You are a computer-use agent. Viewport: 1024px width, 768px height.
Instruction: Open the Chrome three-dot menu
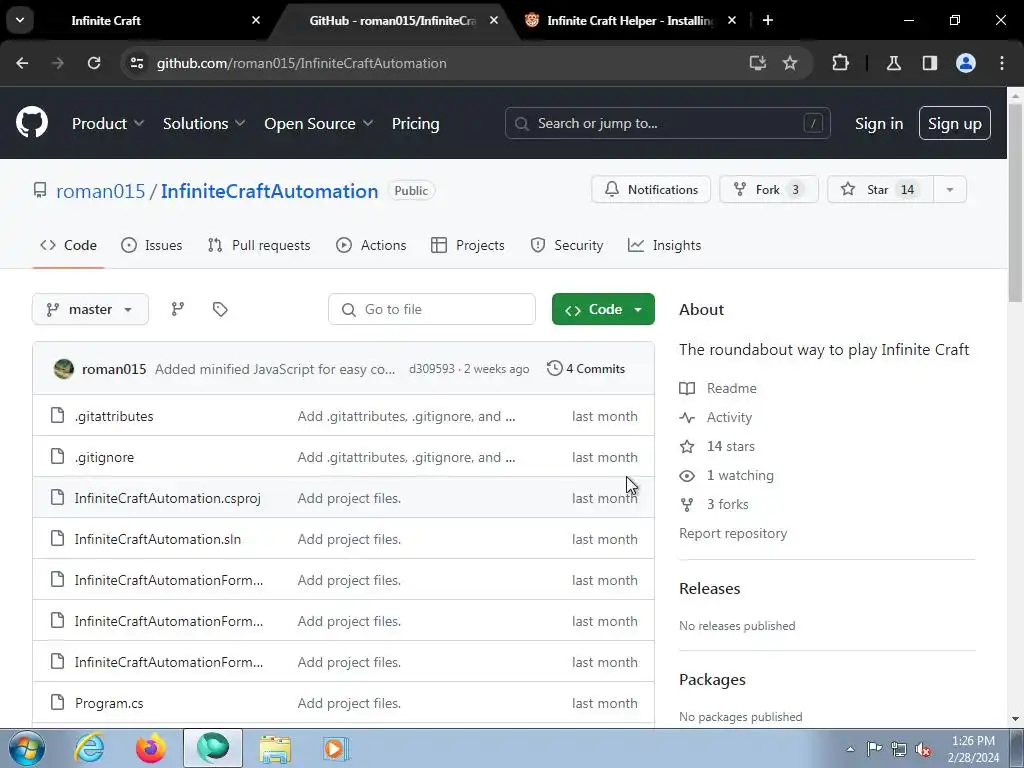(1002, 63)
